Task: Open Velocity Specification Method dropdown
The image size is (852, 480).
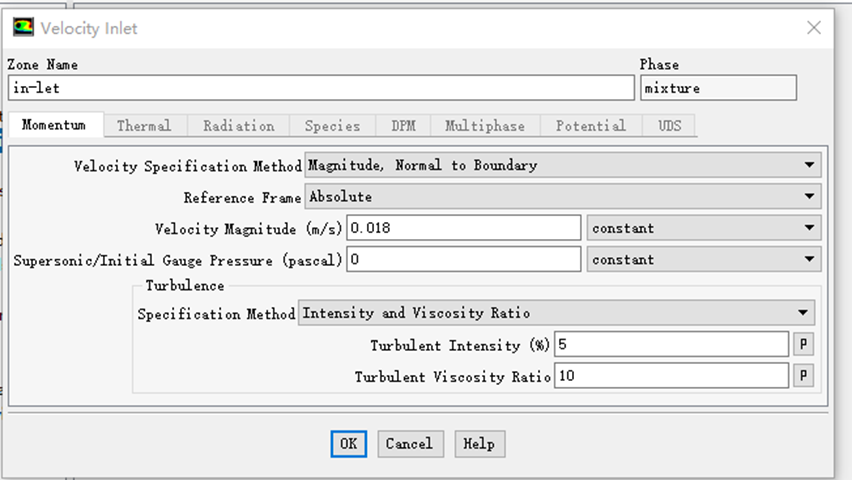Action: (x=563, y=165)
